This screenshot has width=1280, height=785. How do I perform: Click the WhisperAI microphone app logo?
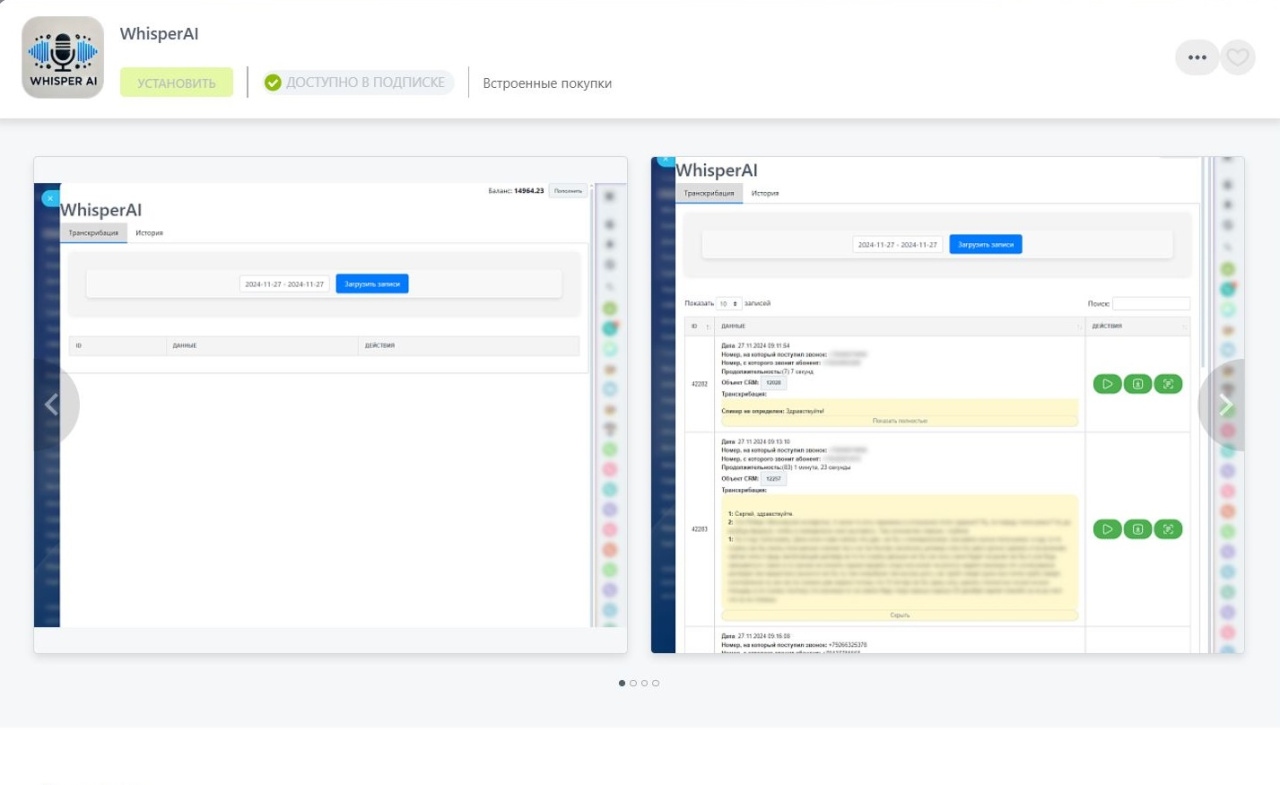coord(63,57)
